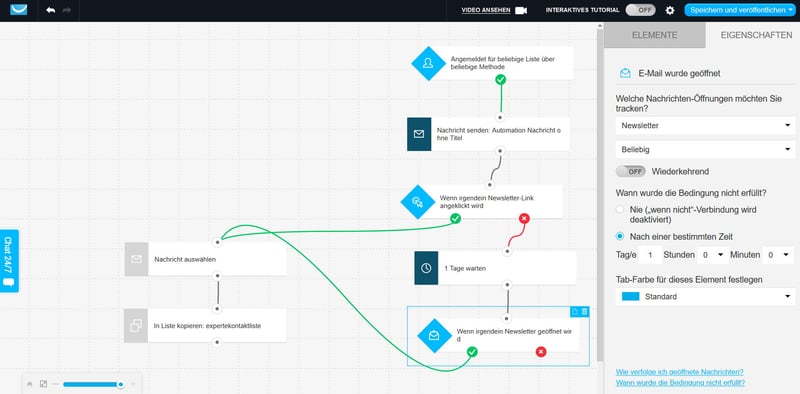The height and width of the screenshot is (394, 800).
Task: Toggle the Wiederkehrend switch
Action: point(631,171)
